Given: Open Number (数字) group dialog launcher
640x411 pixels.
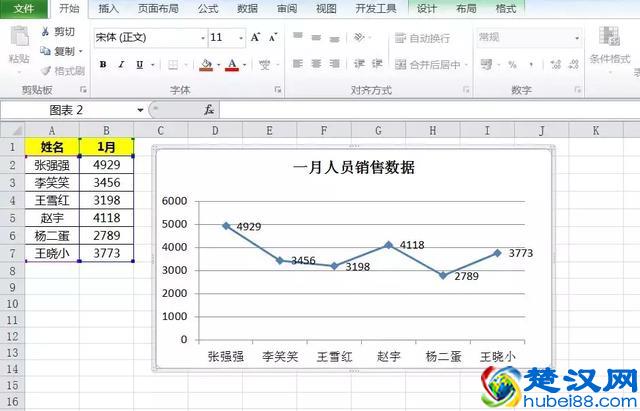Looking at the screenshot, I should 578,89.
